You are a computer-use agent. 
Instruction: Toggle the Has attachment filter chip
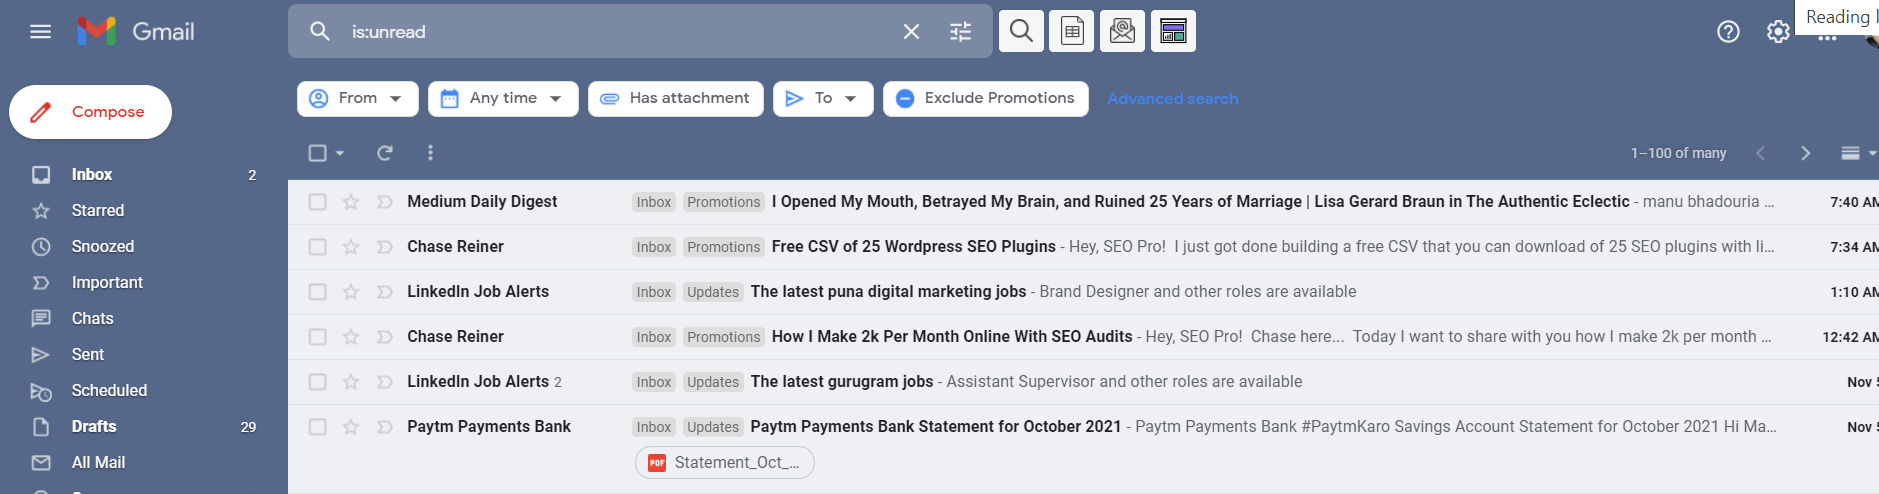(x=676, y=98)
